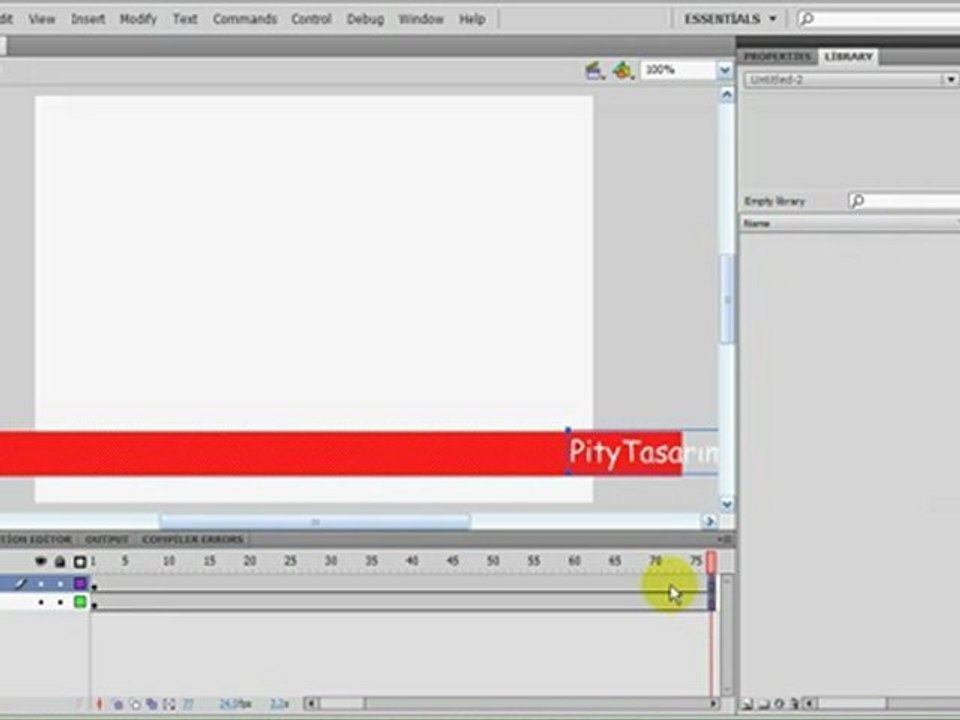The width and height of the screenshot is (960, 720).
Task: Click the stage scroll-right arrow
Action: coord(709,522)
